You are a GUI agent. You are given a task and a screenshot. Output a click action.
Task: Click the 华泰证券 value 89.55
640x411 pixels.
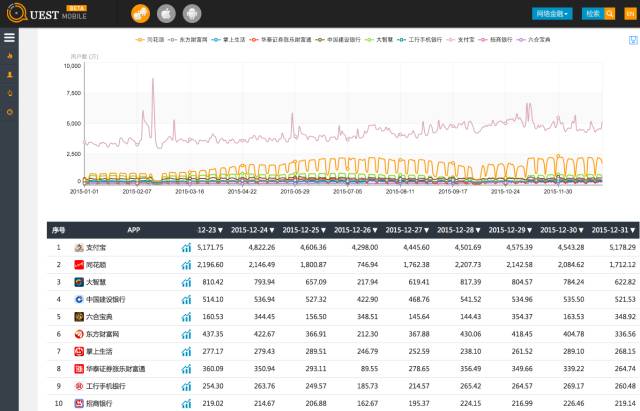[x=370, y=369]
